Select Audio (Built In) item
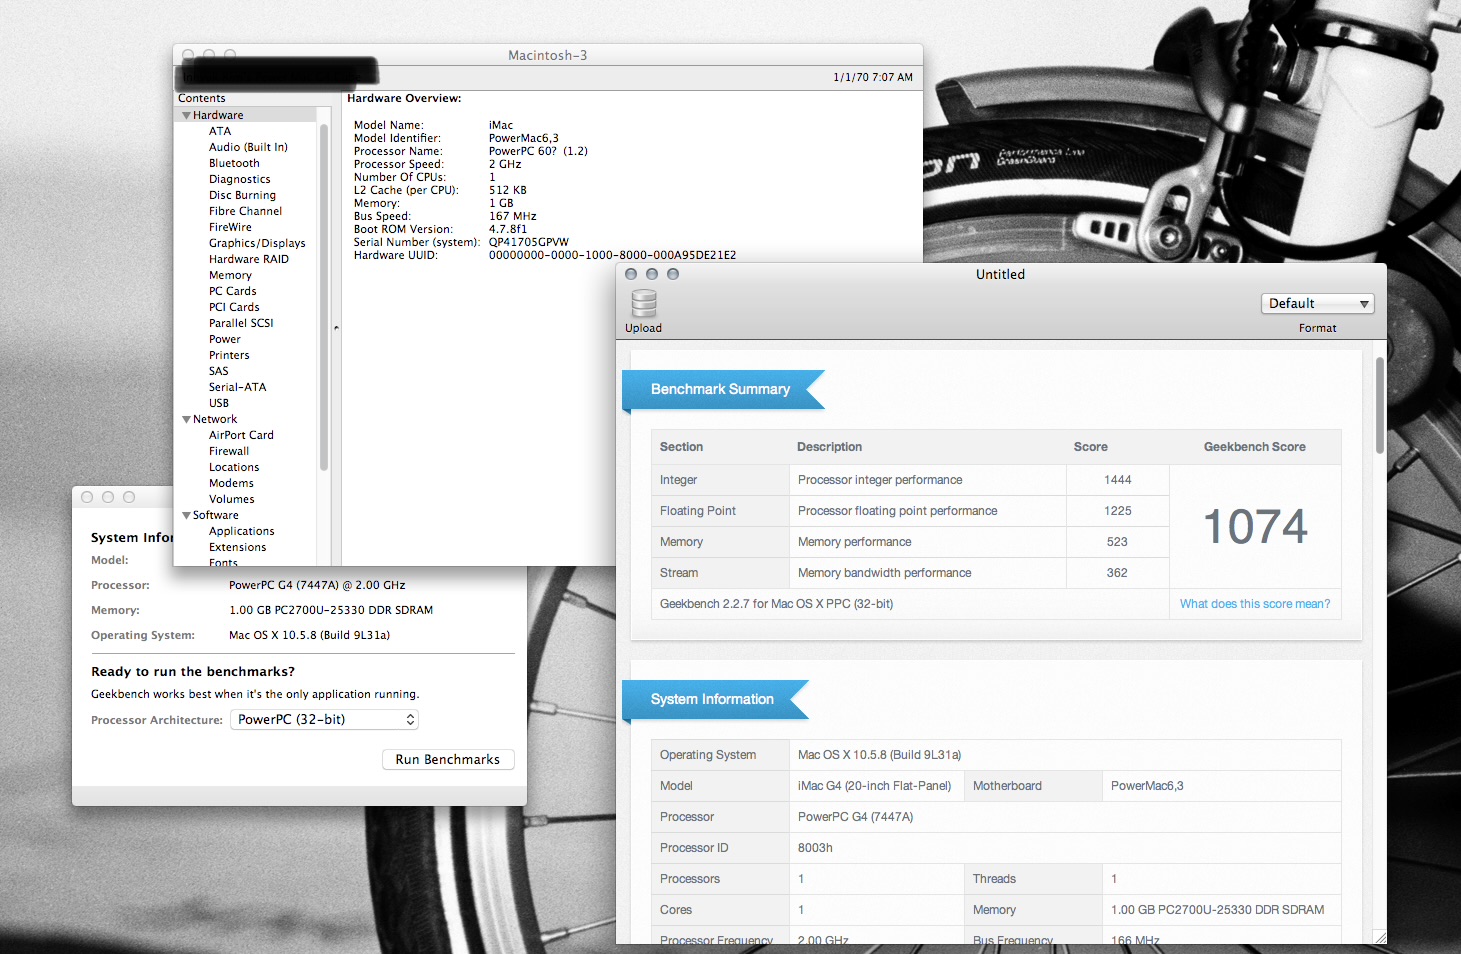The image size is (1461, 954). [248, 147]
